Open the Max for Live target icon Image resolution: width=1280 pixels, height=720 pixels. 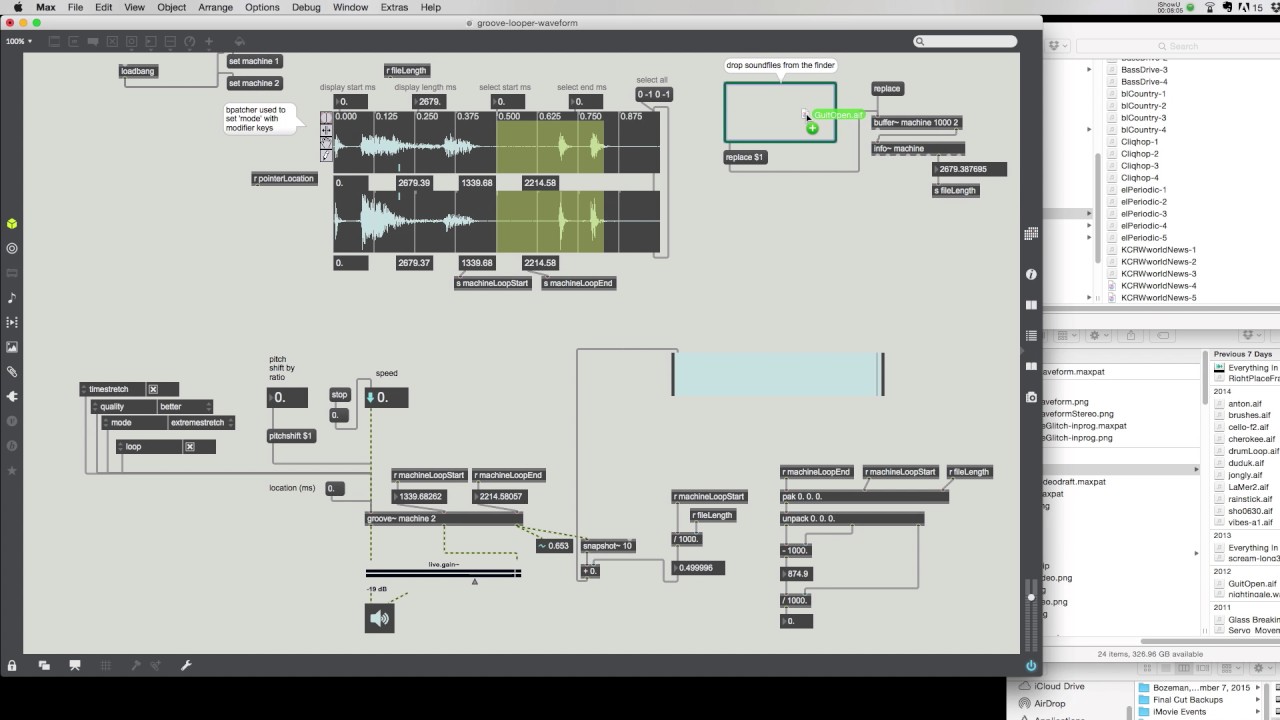(x=12, y=248)
